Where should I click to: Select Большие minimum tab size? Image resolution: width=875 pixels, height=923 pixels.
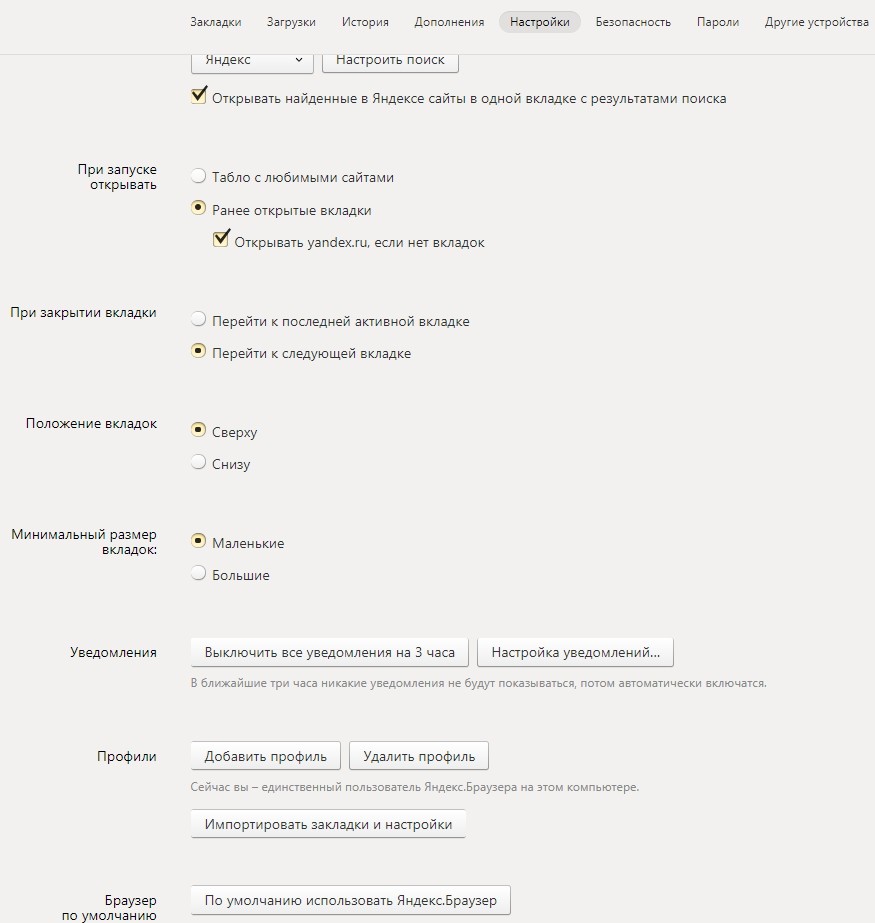click(198, 575)
